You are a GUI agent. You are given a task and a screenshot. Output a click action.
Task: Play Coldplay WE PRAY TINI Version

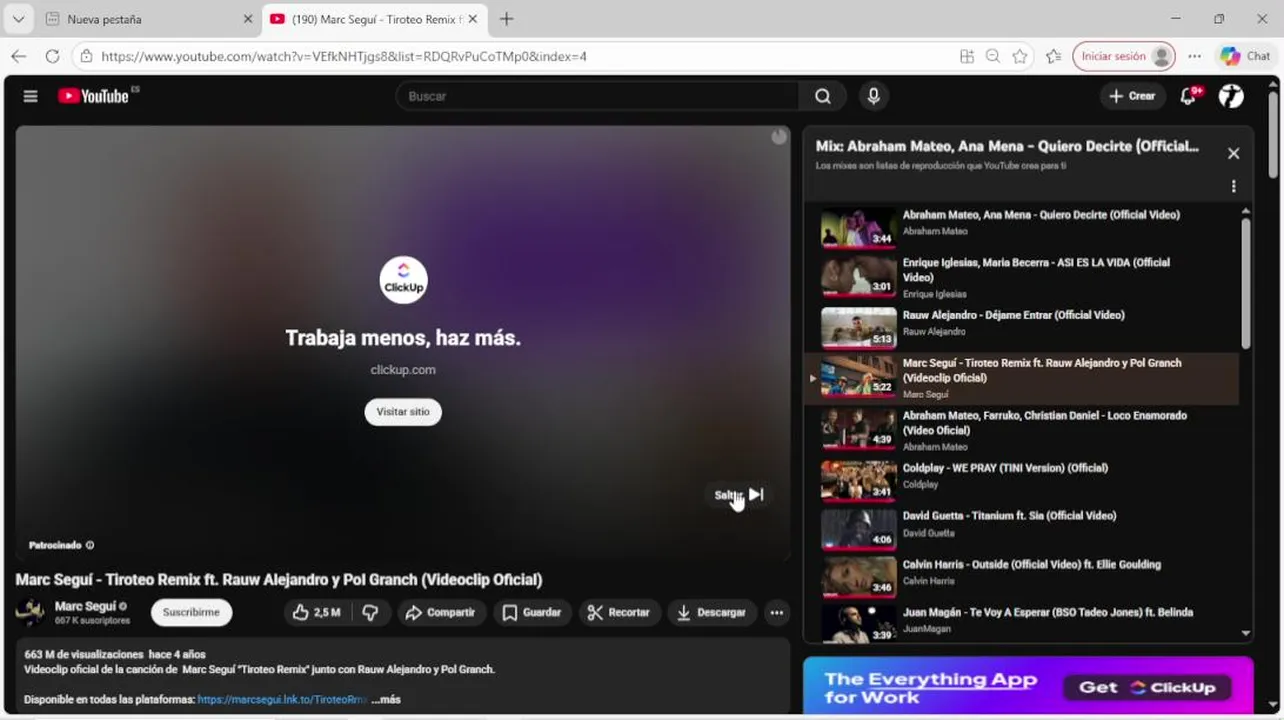pos(1021,480)
